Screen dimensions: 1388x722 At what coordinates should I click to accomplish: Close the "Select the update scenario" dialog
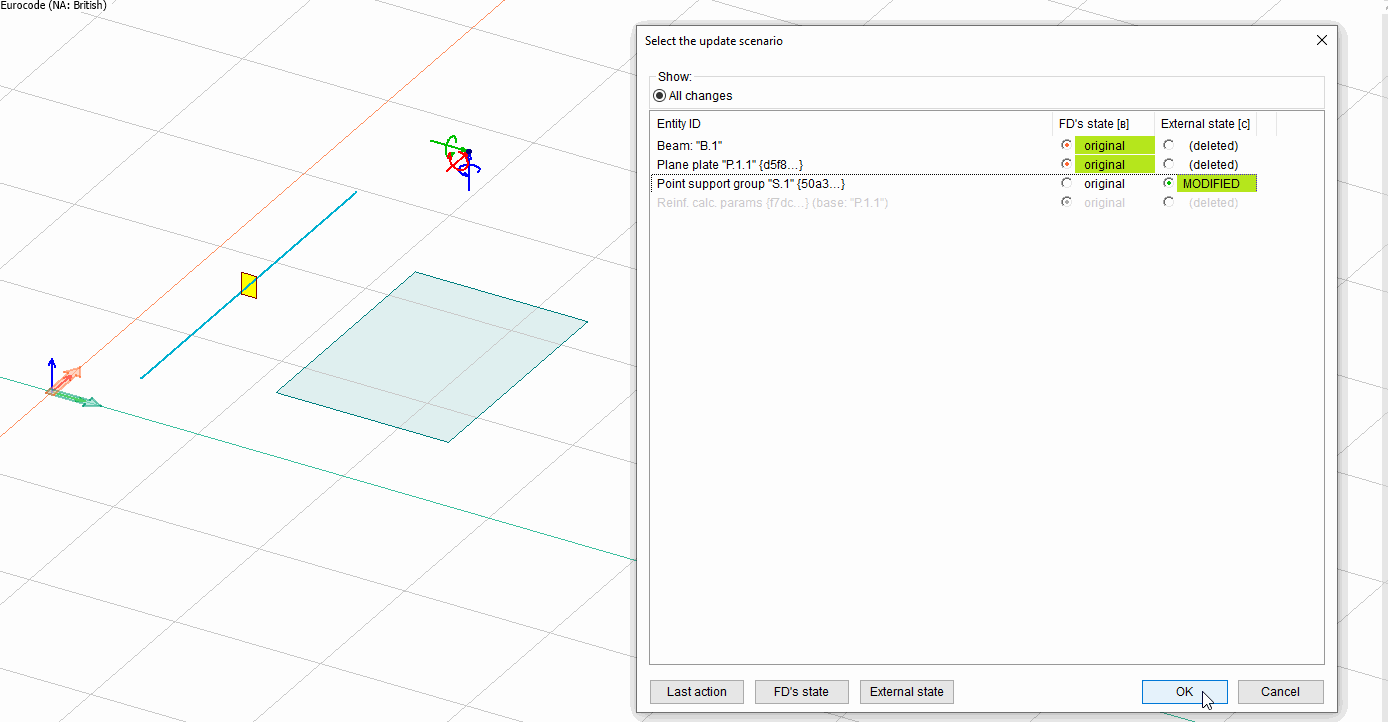(x=1322, y=40)
